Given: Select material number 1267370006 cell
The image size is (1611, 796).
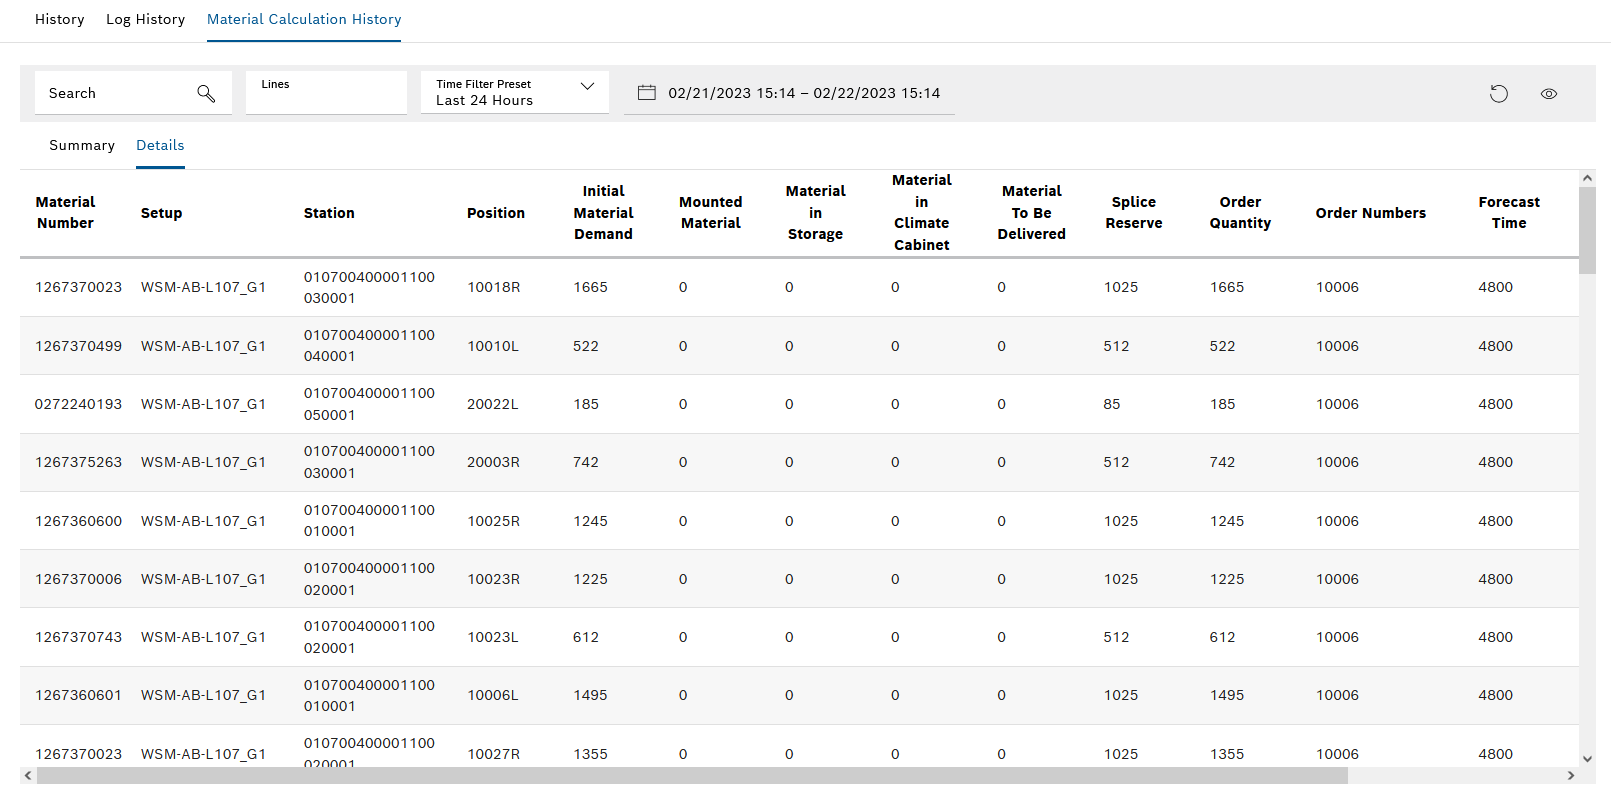Looking at the screenshot, I should pyautogui.click(x=79, y=579).
